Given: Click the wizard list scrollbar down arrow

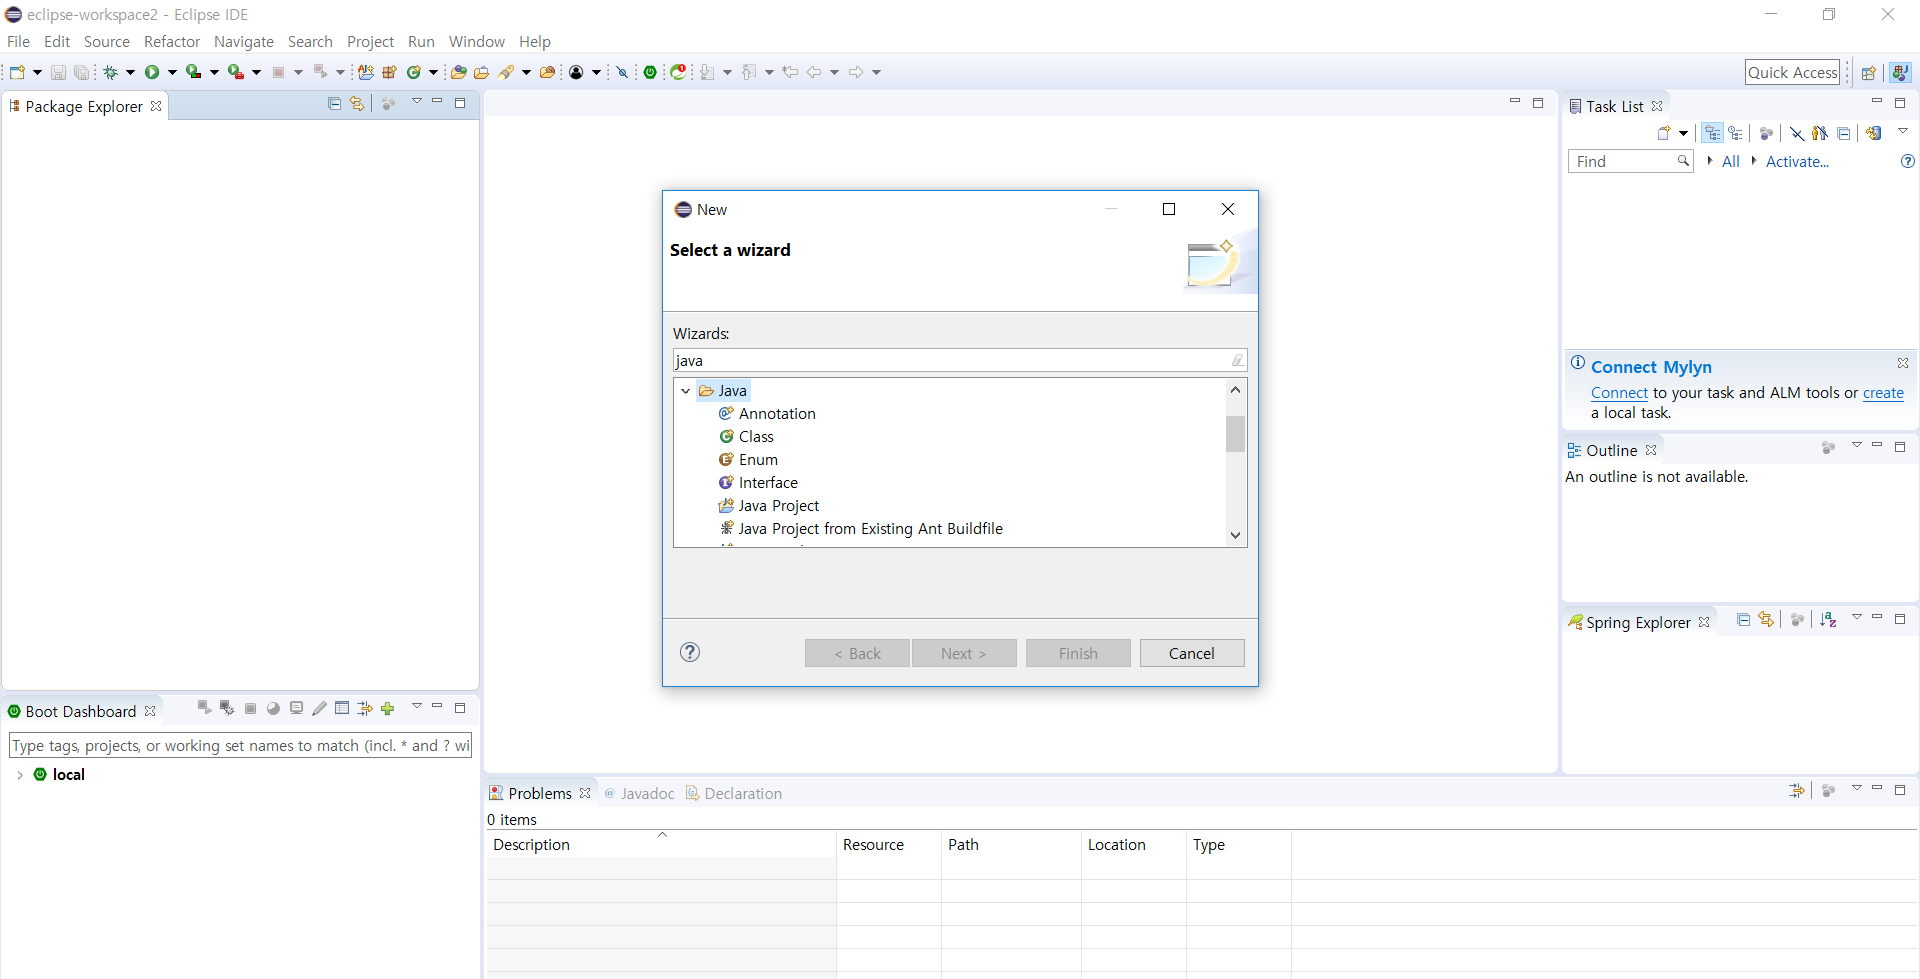Looking at the screenshot, I should tap(1236, 536).
